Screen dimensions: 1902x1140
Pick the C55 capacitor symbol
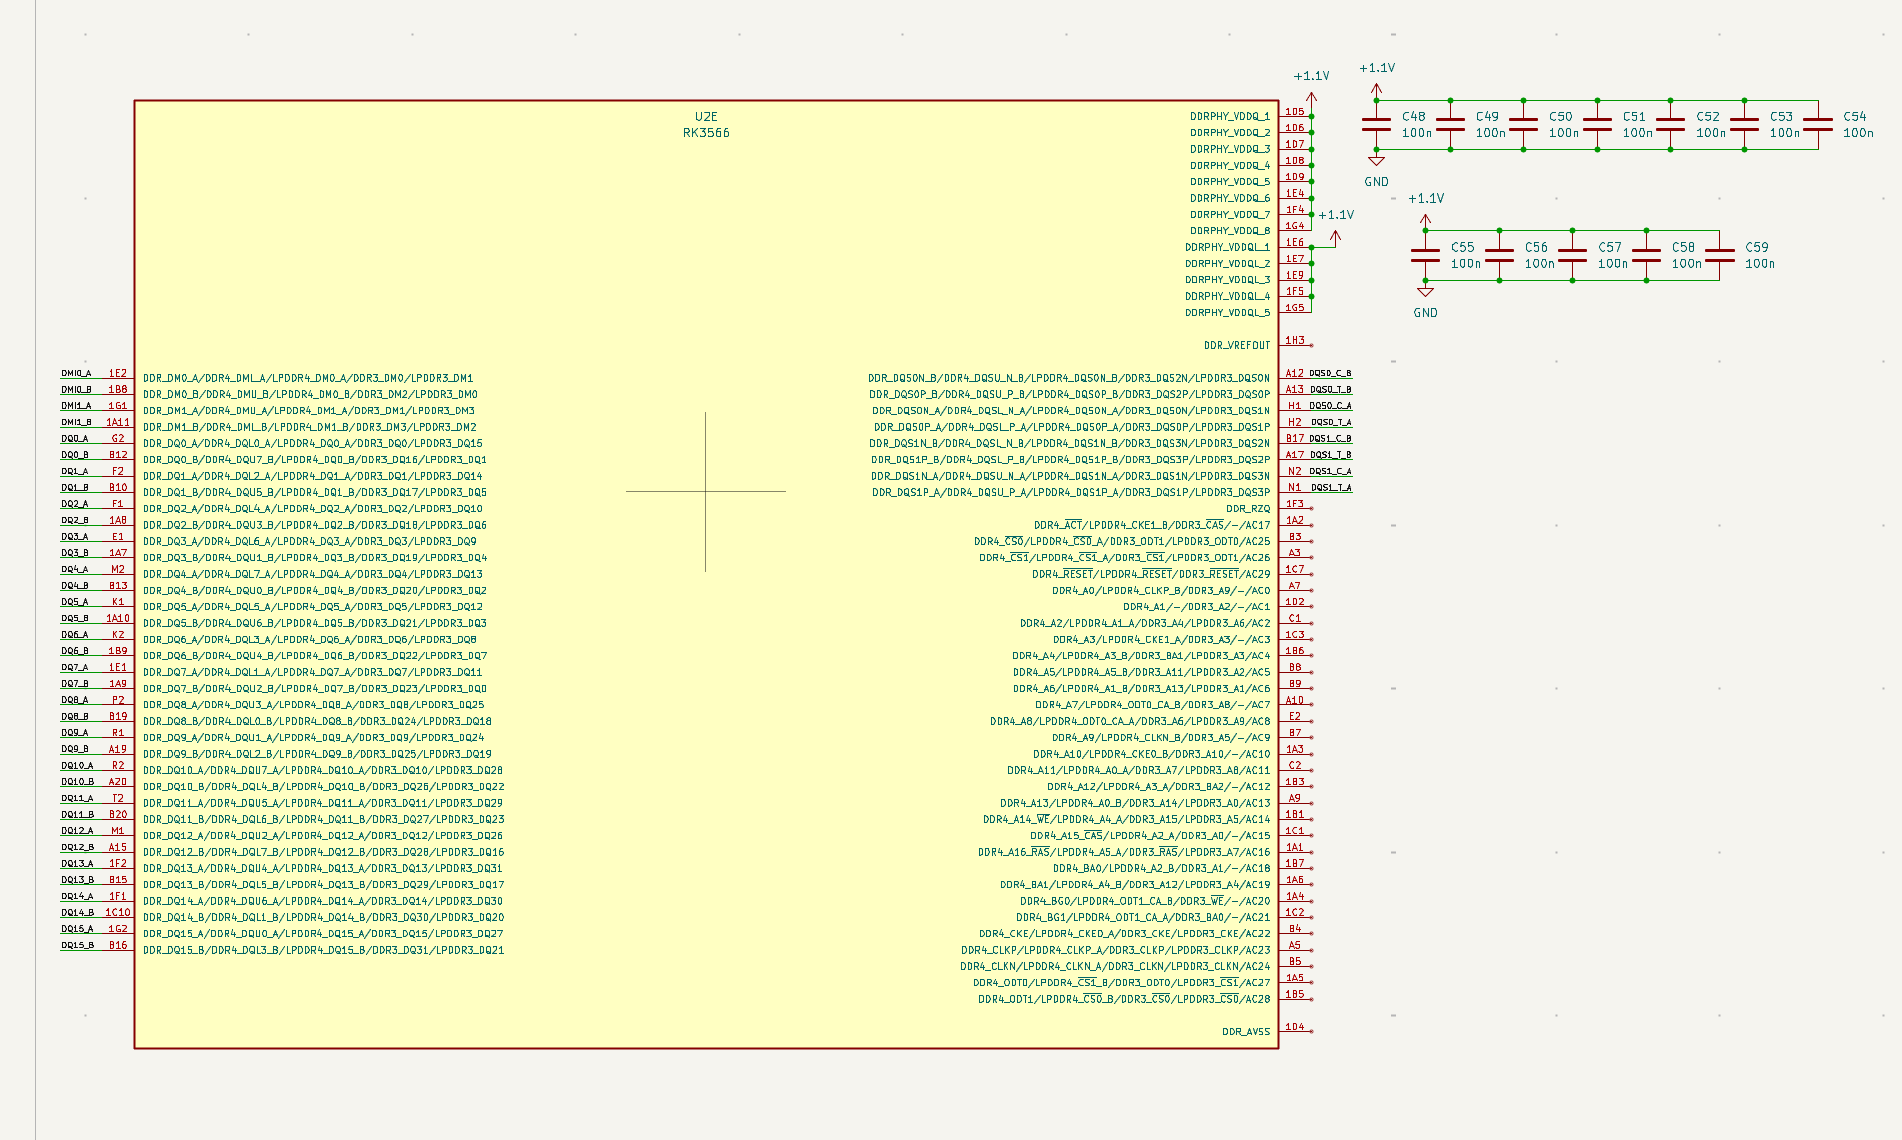(1425, 256)
